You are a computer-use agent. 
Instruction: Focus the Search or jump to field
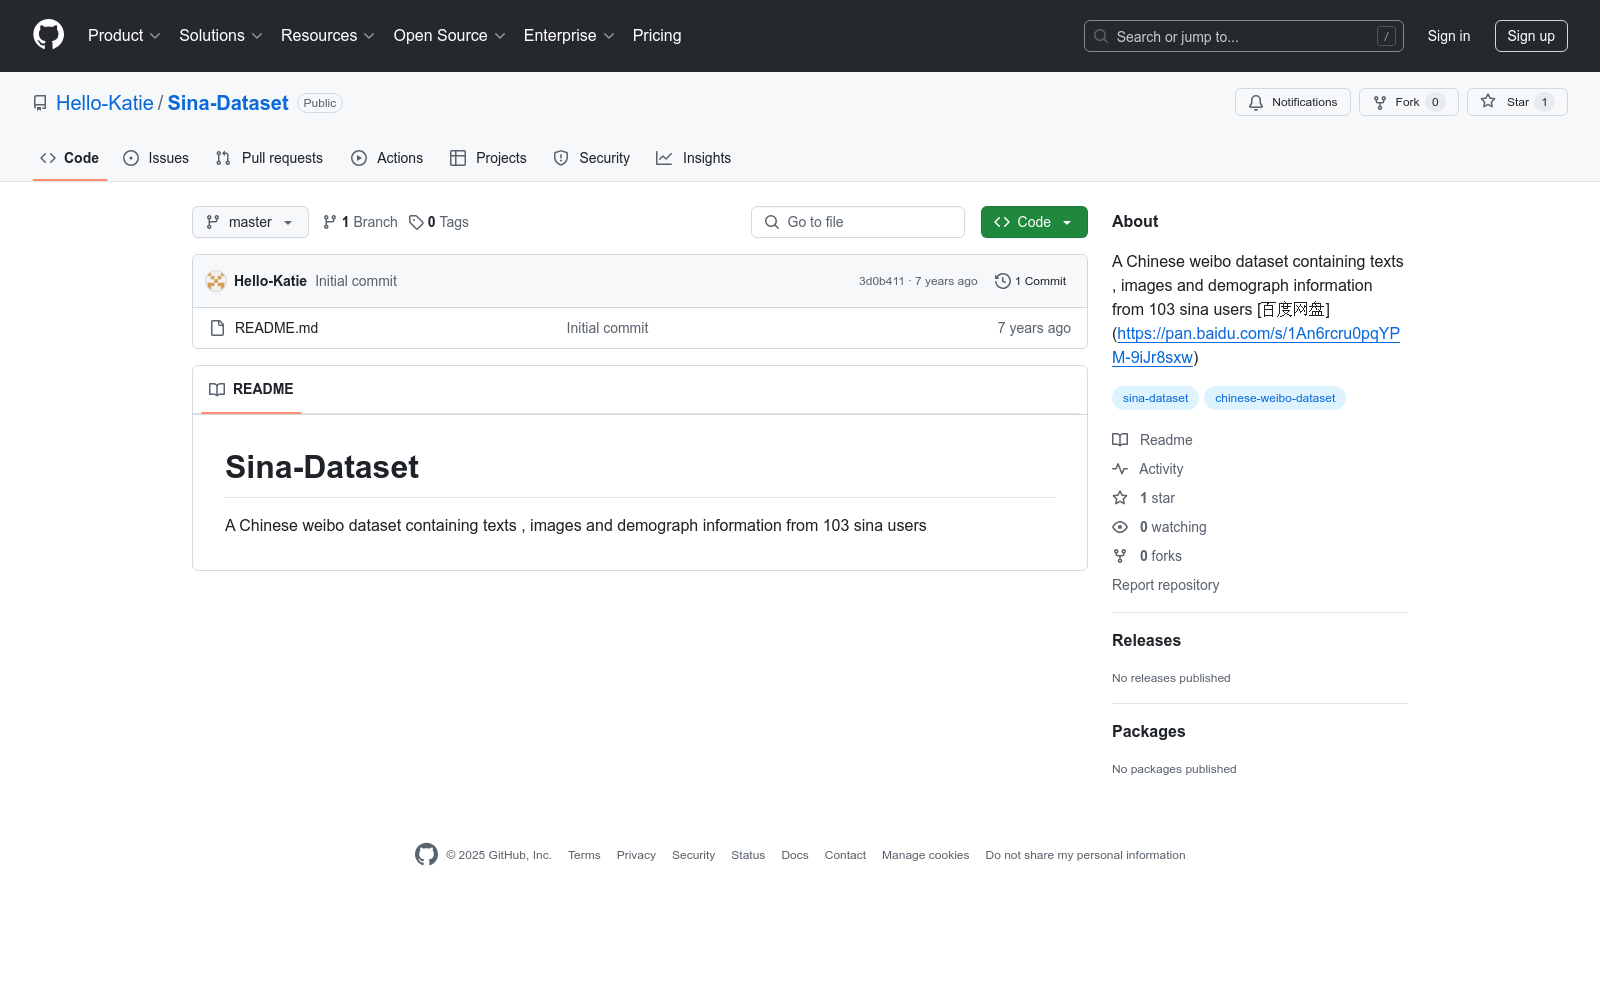click(x=1243, y=36)
